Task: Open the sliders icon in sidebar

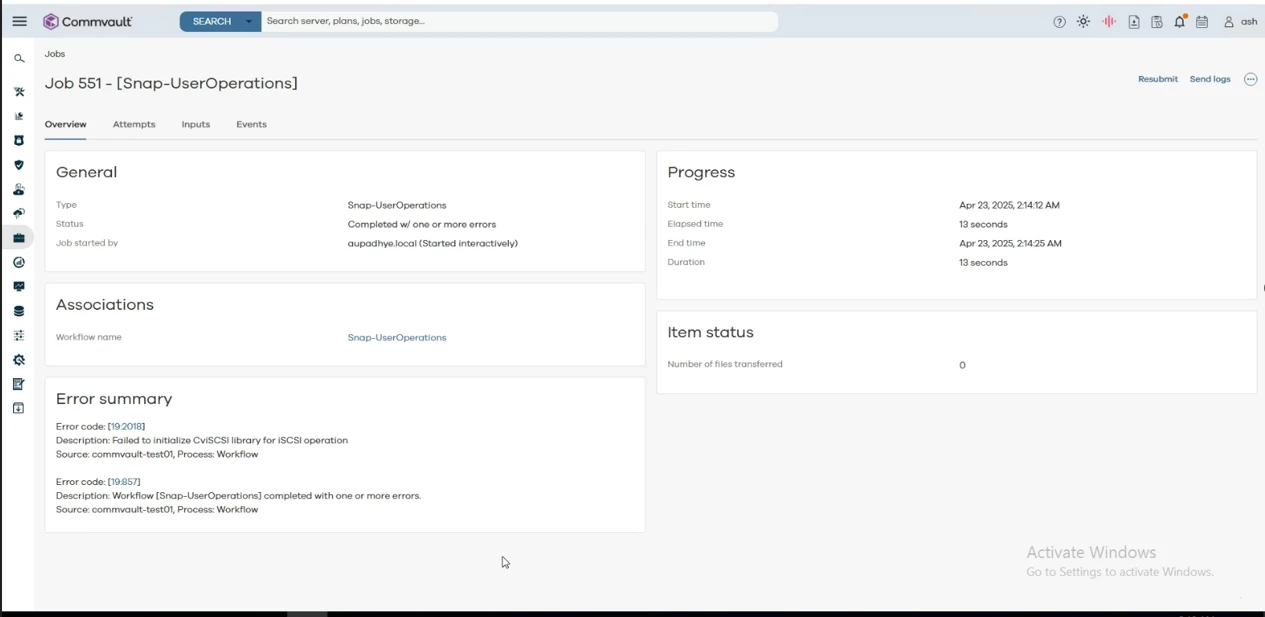Action: pos(19,335)
